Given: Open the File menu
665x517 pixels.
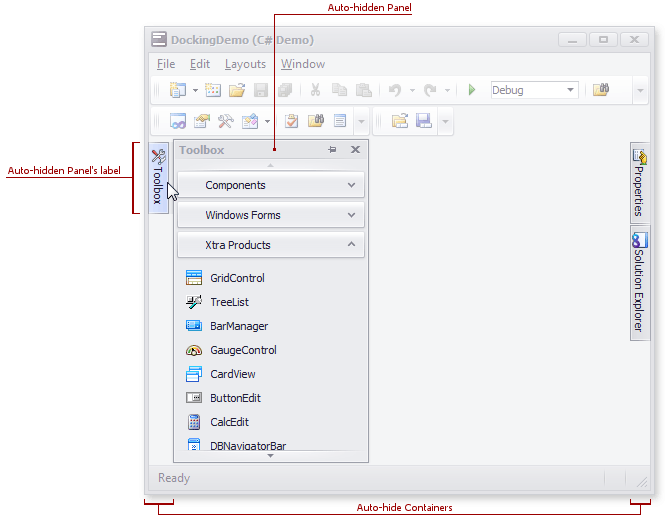Looking at the screenshot, I should pos(166,64).
